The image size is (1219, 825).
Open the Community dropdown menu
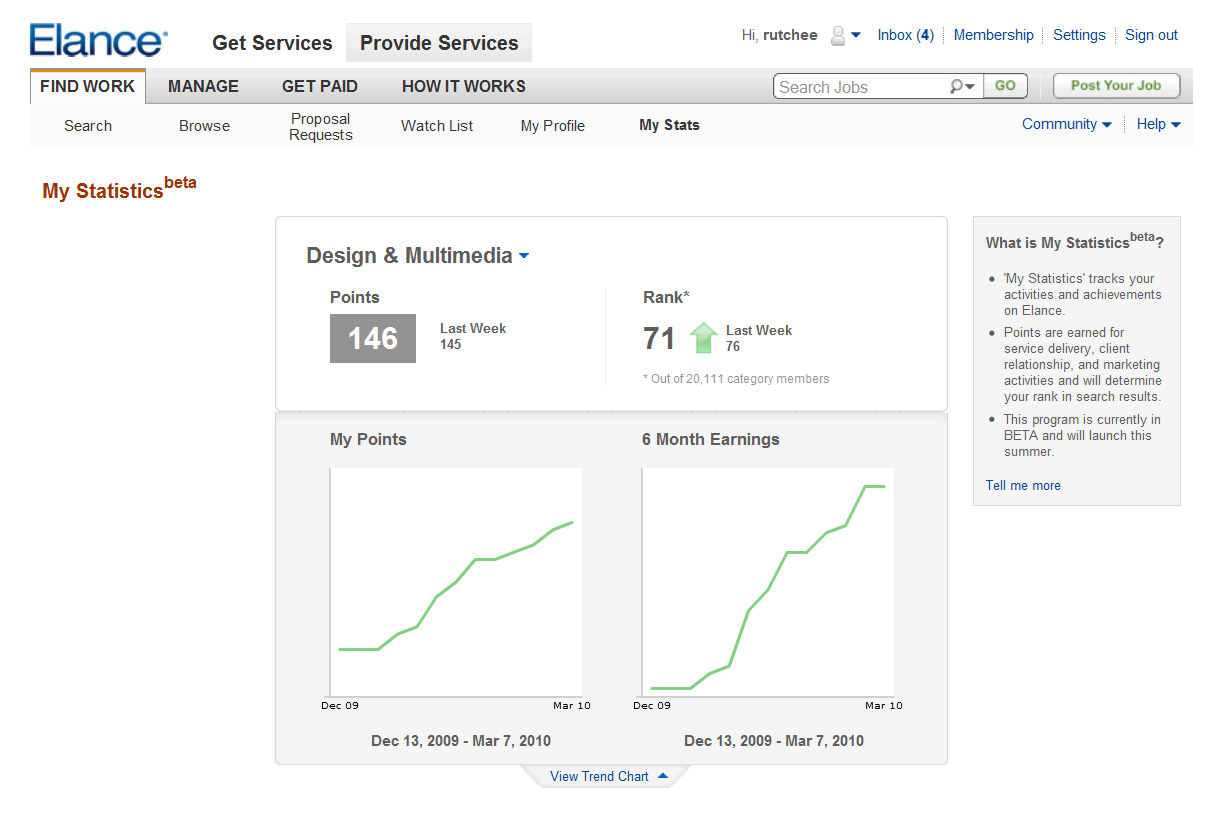click(x=1066, y=124)
